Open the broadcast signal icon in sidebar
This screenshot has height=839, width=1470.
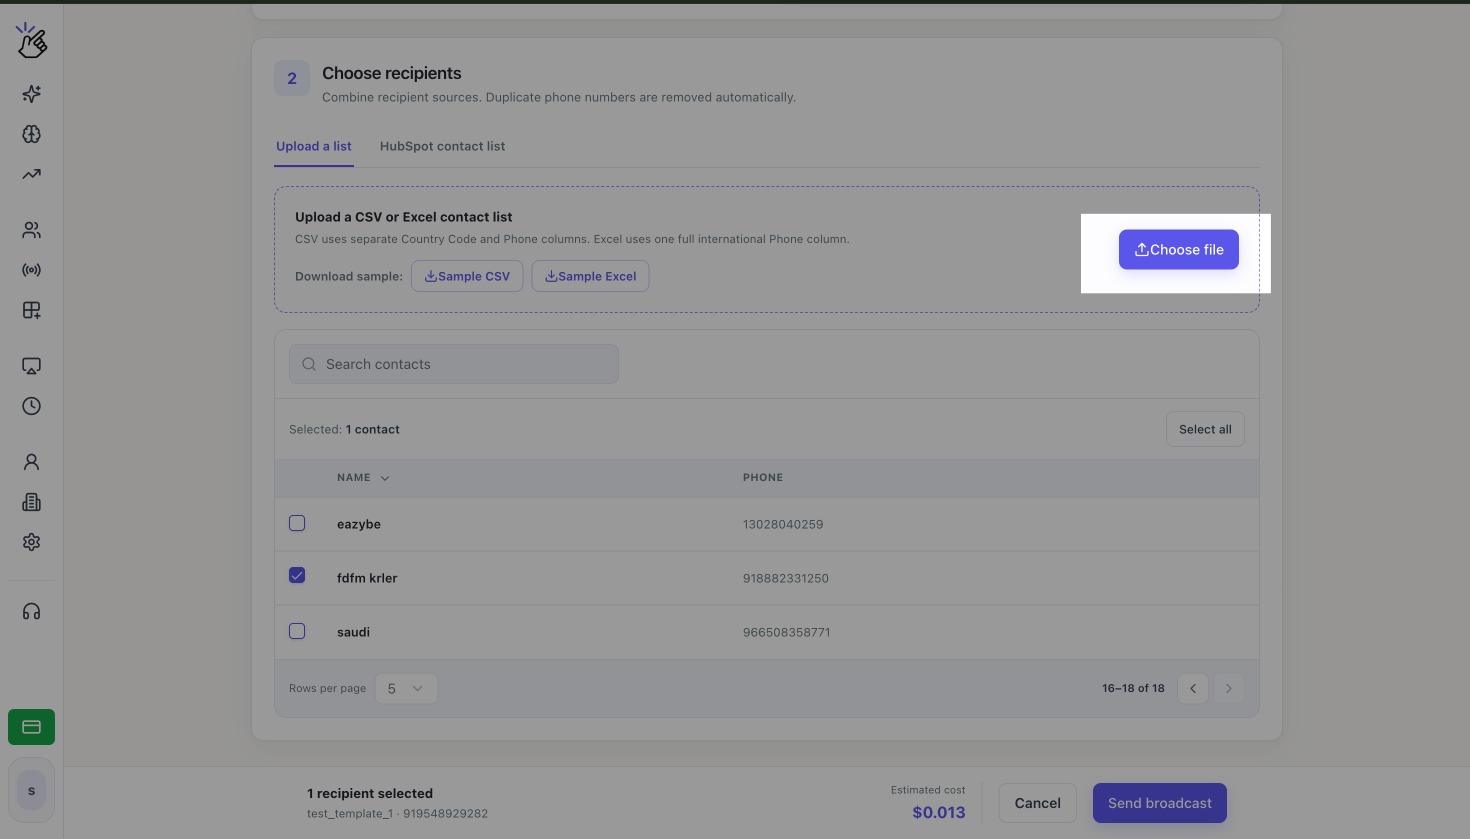(x=31, y=270)
